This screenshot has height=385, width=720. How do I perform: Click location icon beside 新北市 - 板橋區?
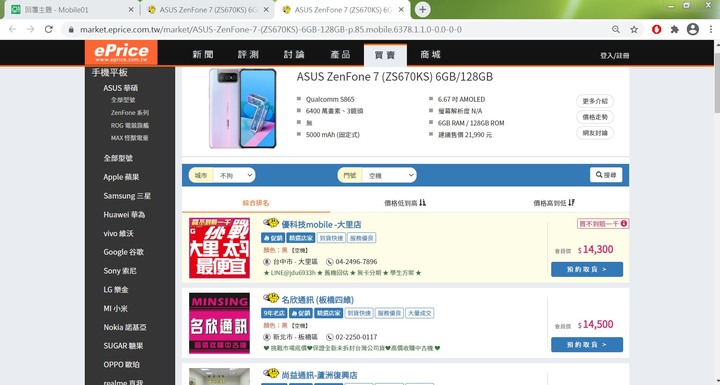267,337
